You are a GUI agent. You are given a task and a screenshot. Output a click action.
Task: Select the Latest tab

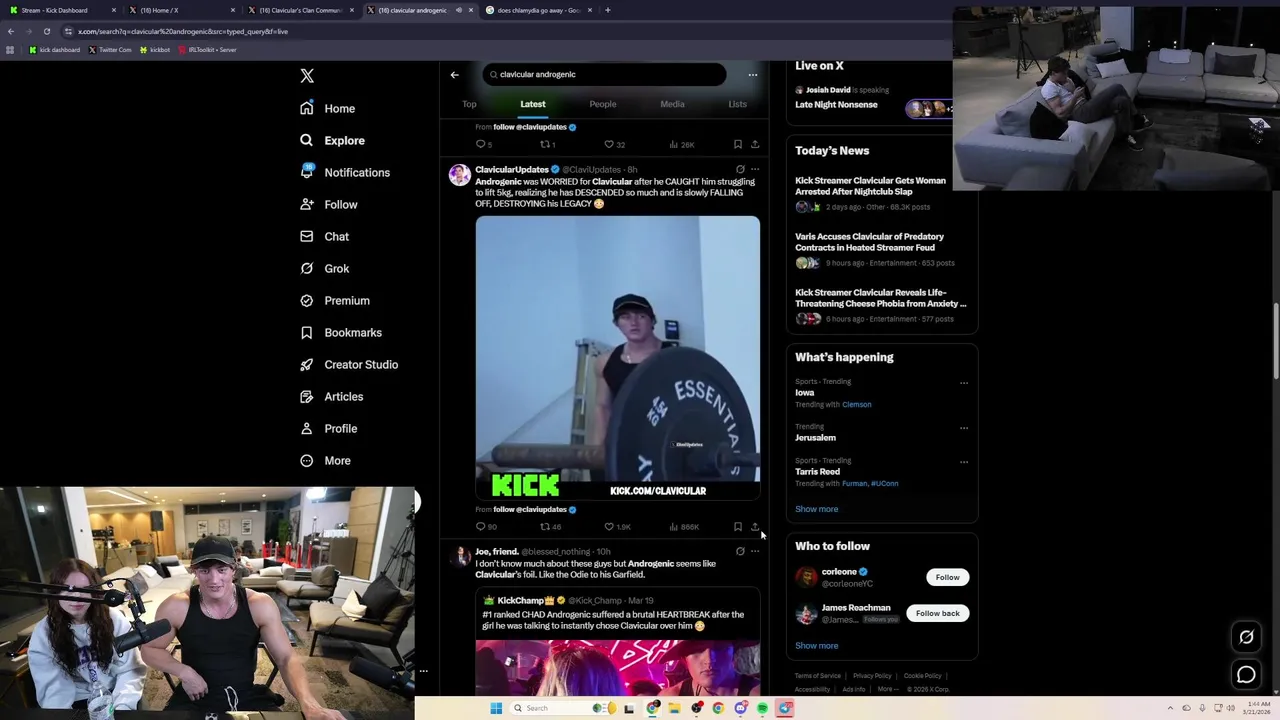coord(533,104)
